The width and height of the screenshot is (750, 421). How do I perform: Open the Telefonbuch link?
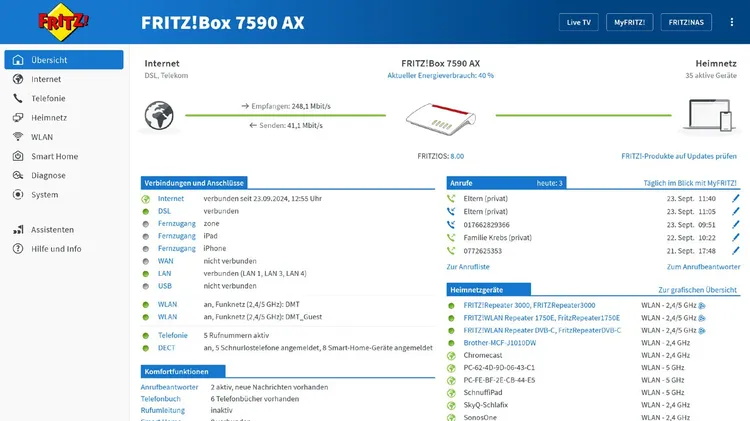[161, 399]
